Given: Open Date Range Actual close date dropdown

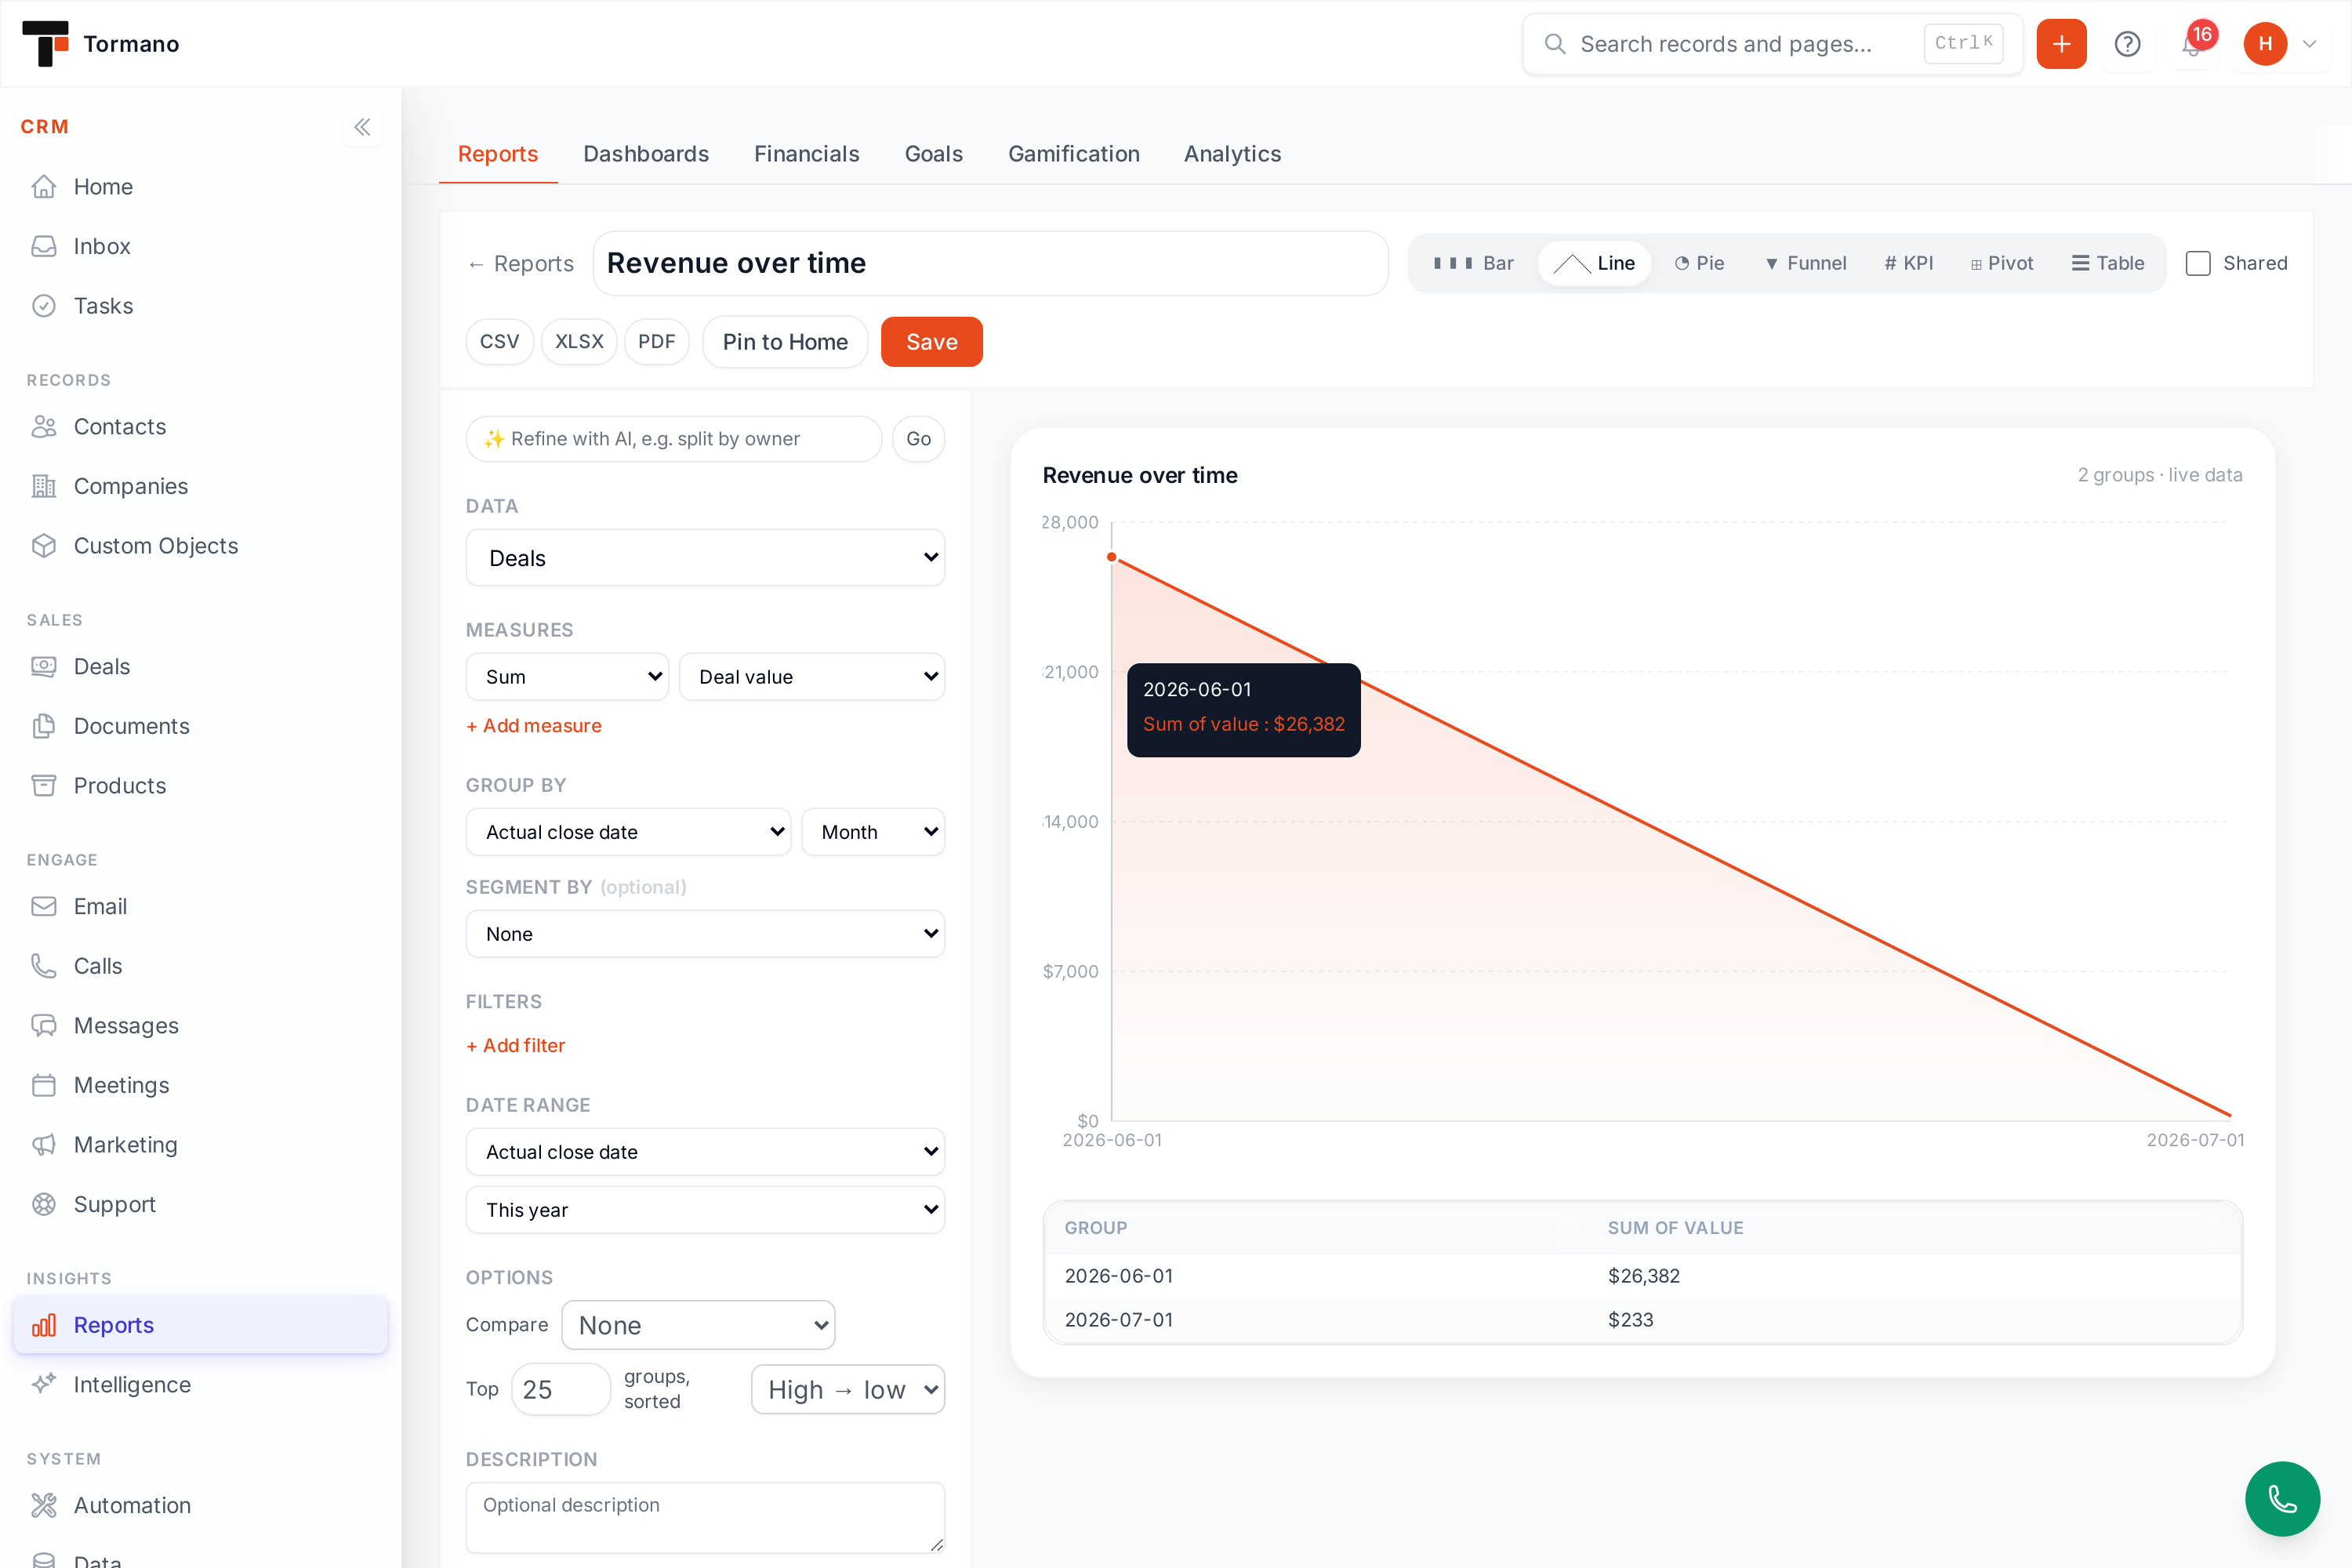Looking at the screenshot, I should (x=705, y=1152).
